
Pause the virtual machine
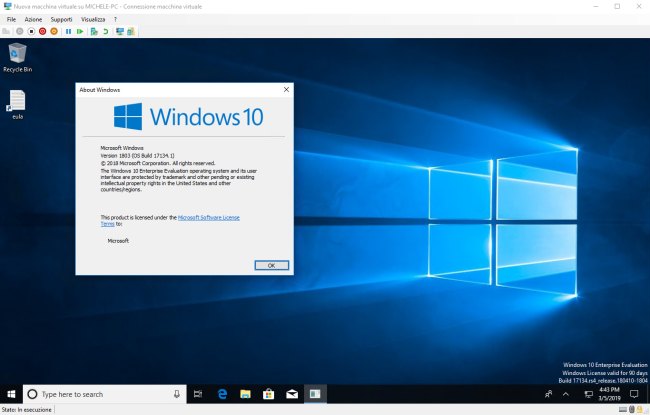[x=68, y=32]
